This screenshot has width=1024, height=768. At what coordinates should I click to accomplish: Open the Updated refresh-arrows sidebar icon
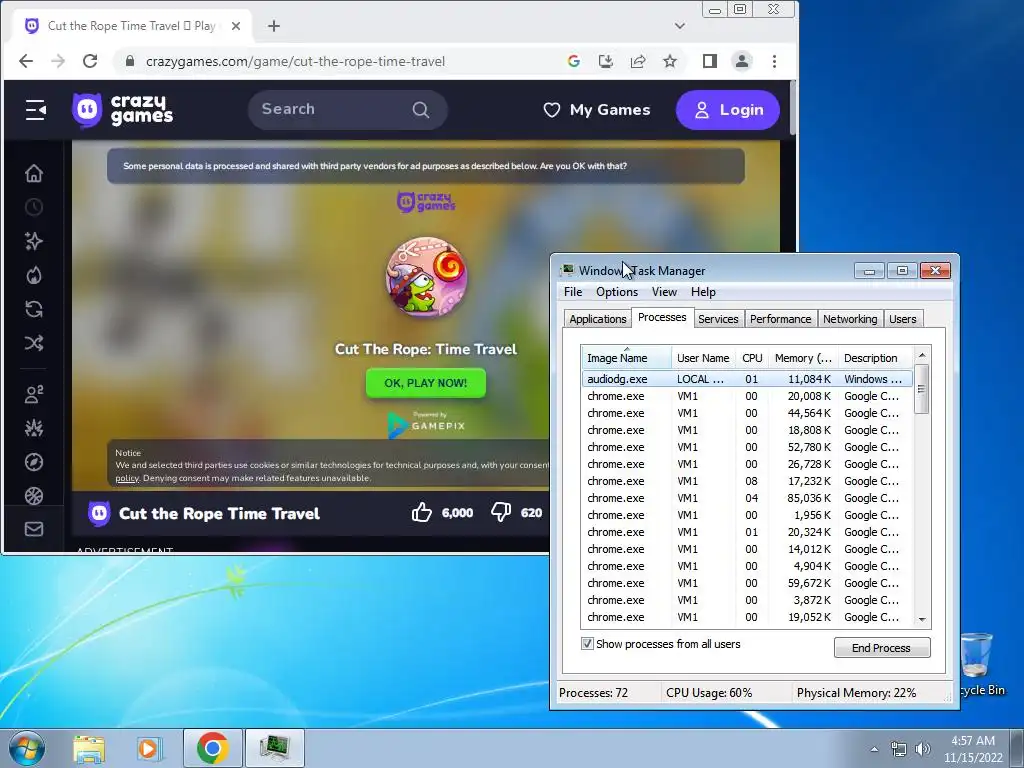pos(34,309)
